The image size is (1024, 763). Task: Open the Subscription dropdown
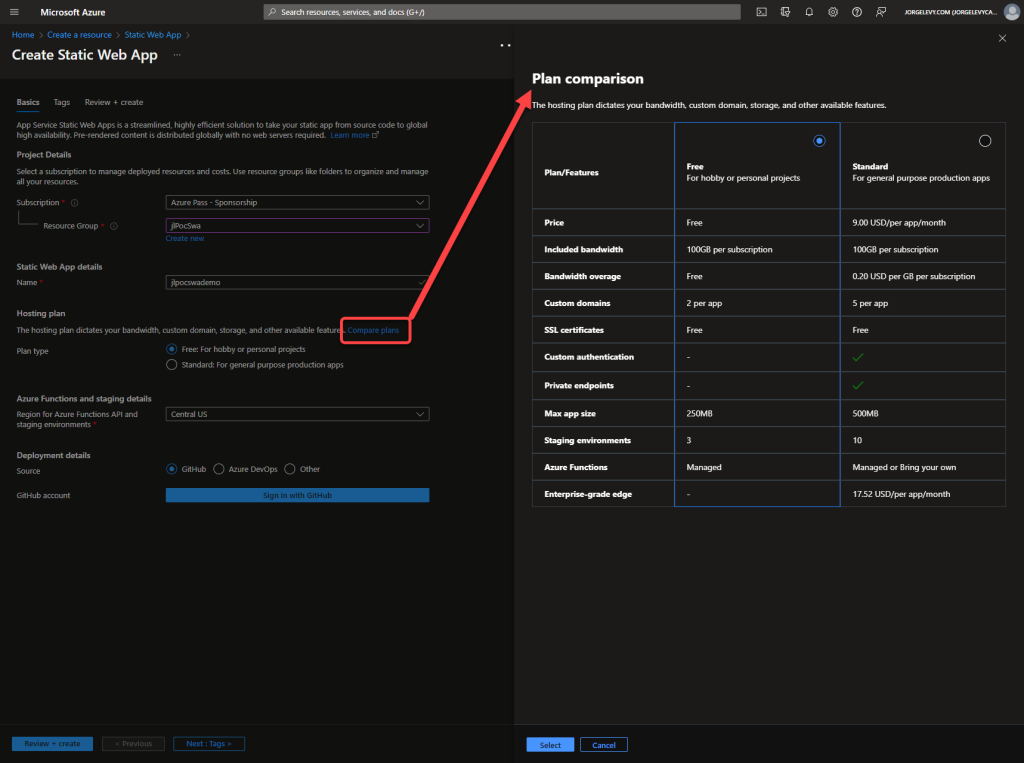coord(297,203)
